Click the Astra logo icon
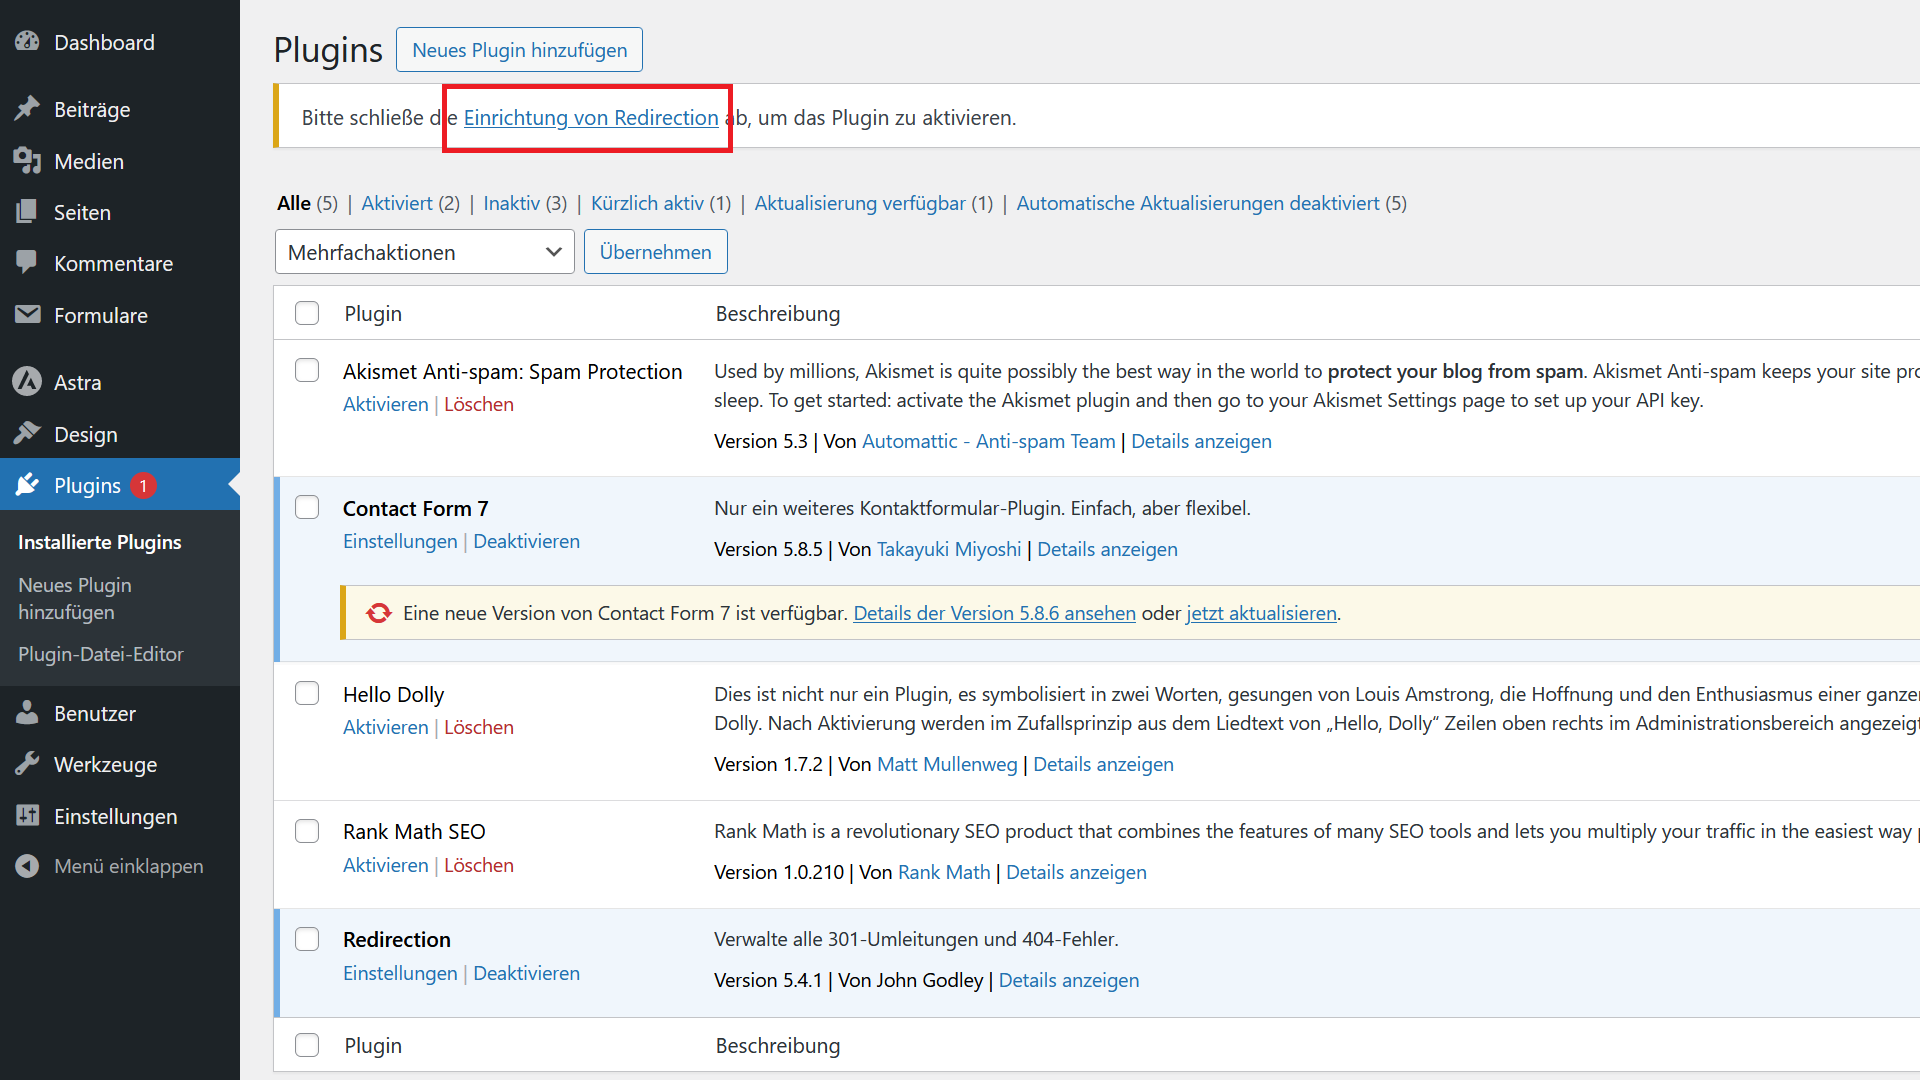 [x=27, y=382]
